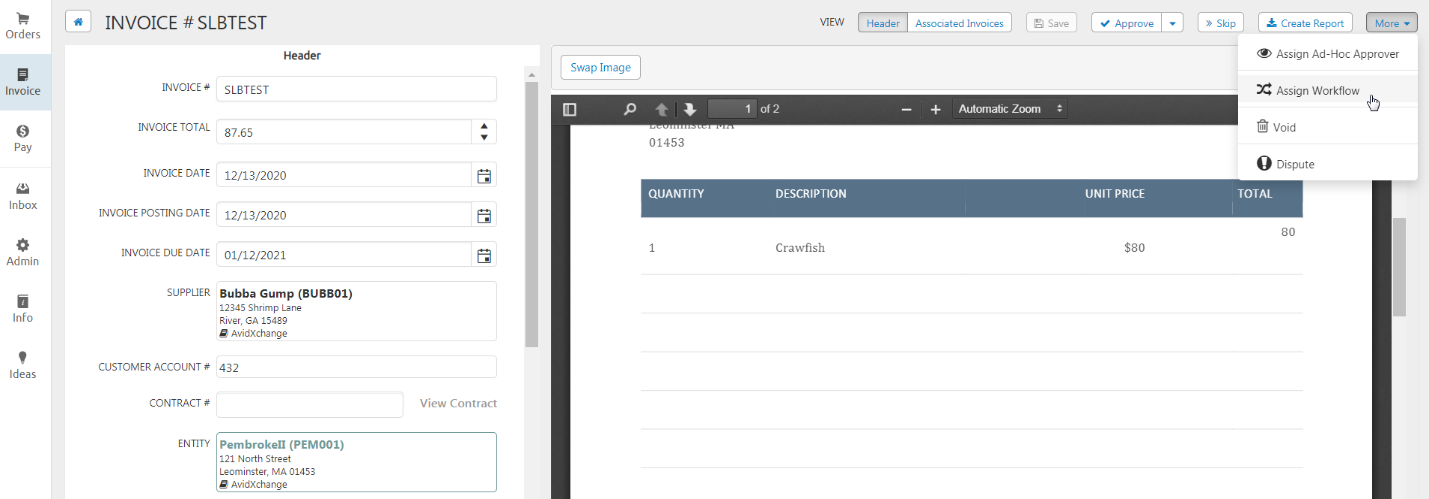Select Assign Workflow from menu
This screenshot has width=1429, height=499.
point(1317,91)
